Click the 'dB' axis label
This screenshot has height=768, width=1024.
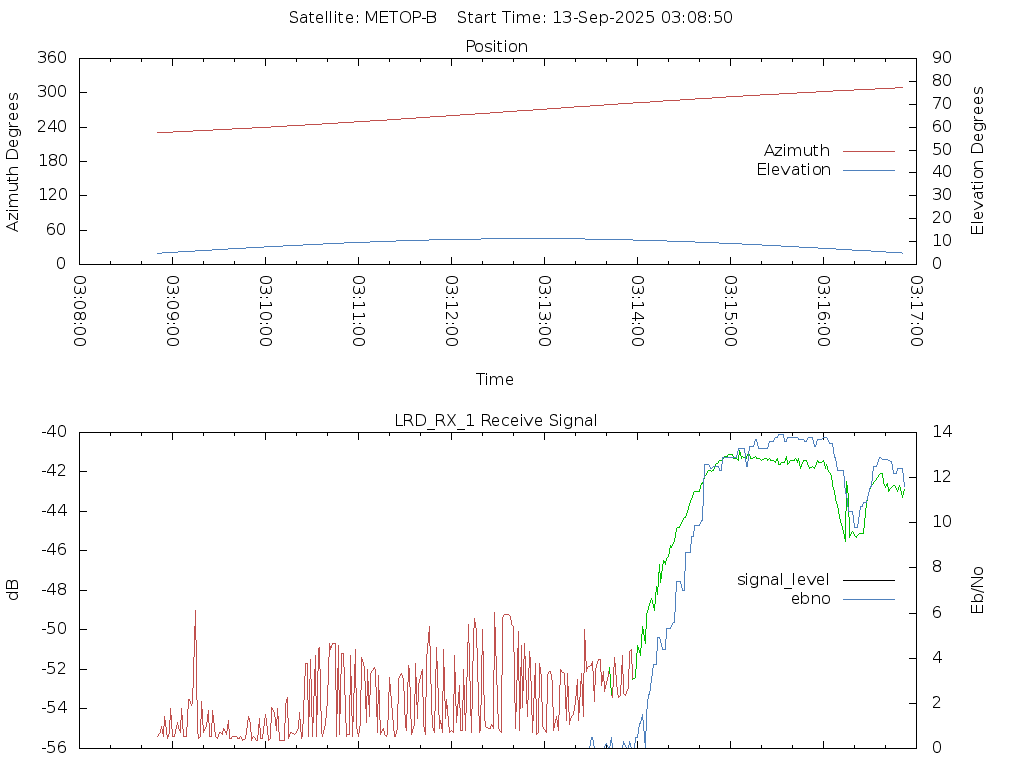tap(12, 589)
